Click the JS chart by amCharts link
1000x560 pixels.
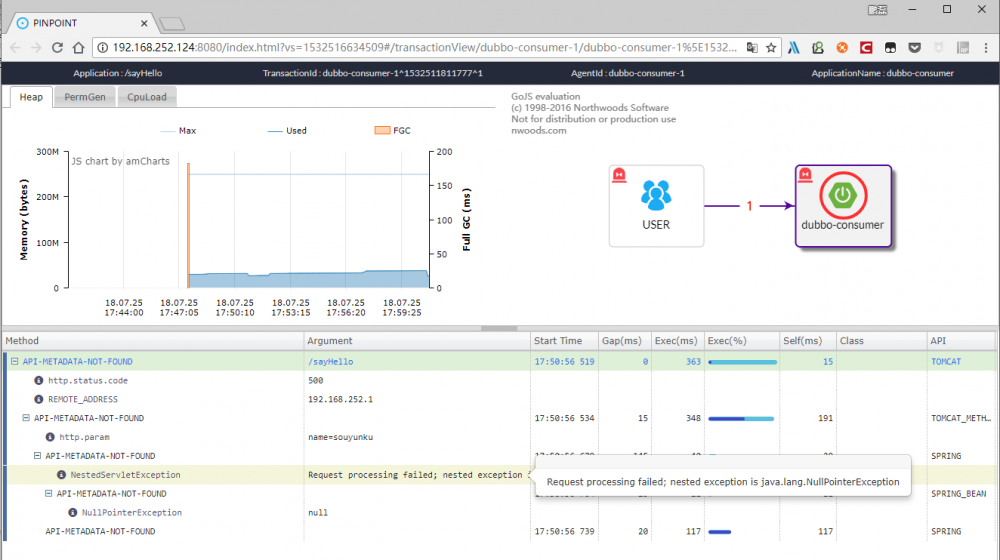click(121, 161)
